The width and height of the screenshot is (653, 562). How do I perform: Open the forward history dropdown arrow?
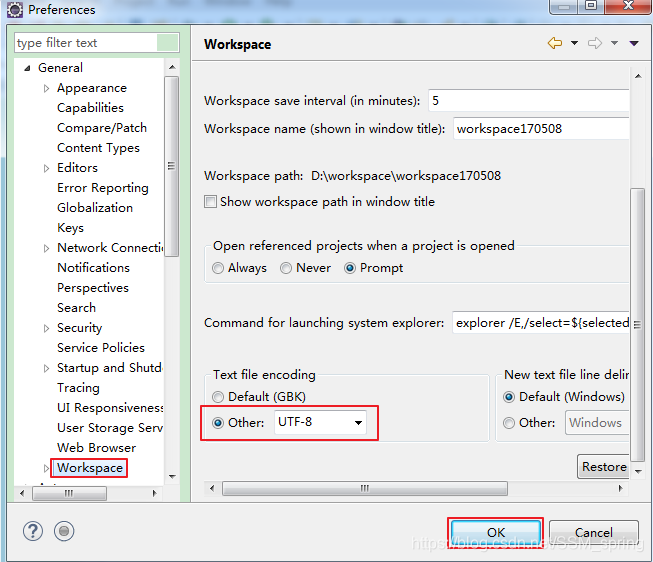pos(614,43)
